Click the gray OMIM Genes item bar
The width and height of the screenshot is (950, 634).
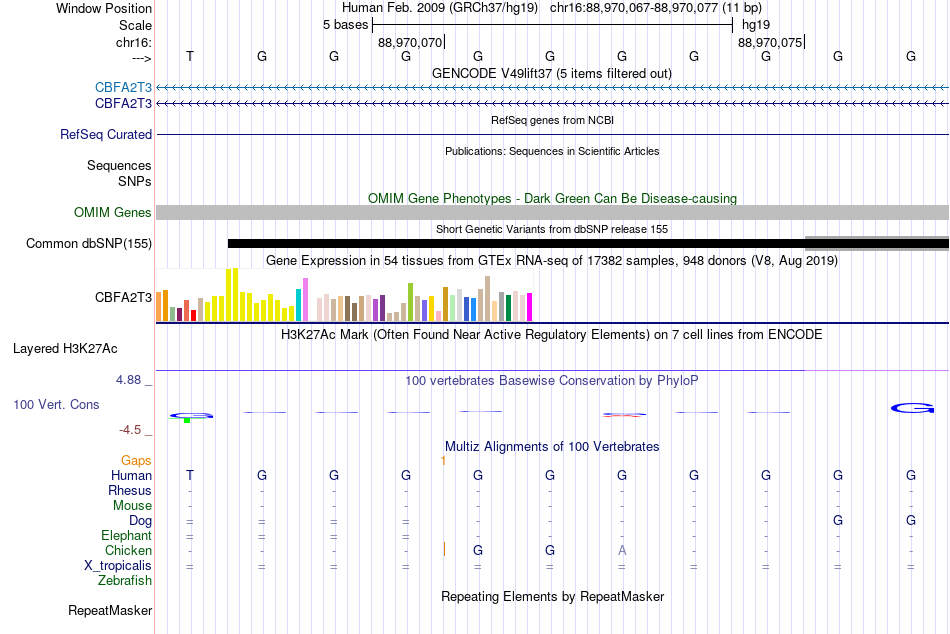coord(552,212)
